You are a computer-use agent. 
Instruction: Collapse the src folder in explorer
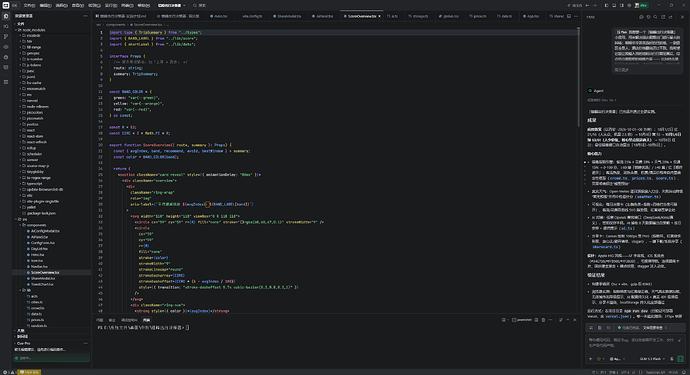coord(25,219)
